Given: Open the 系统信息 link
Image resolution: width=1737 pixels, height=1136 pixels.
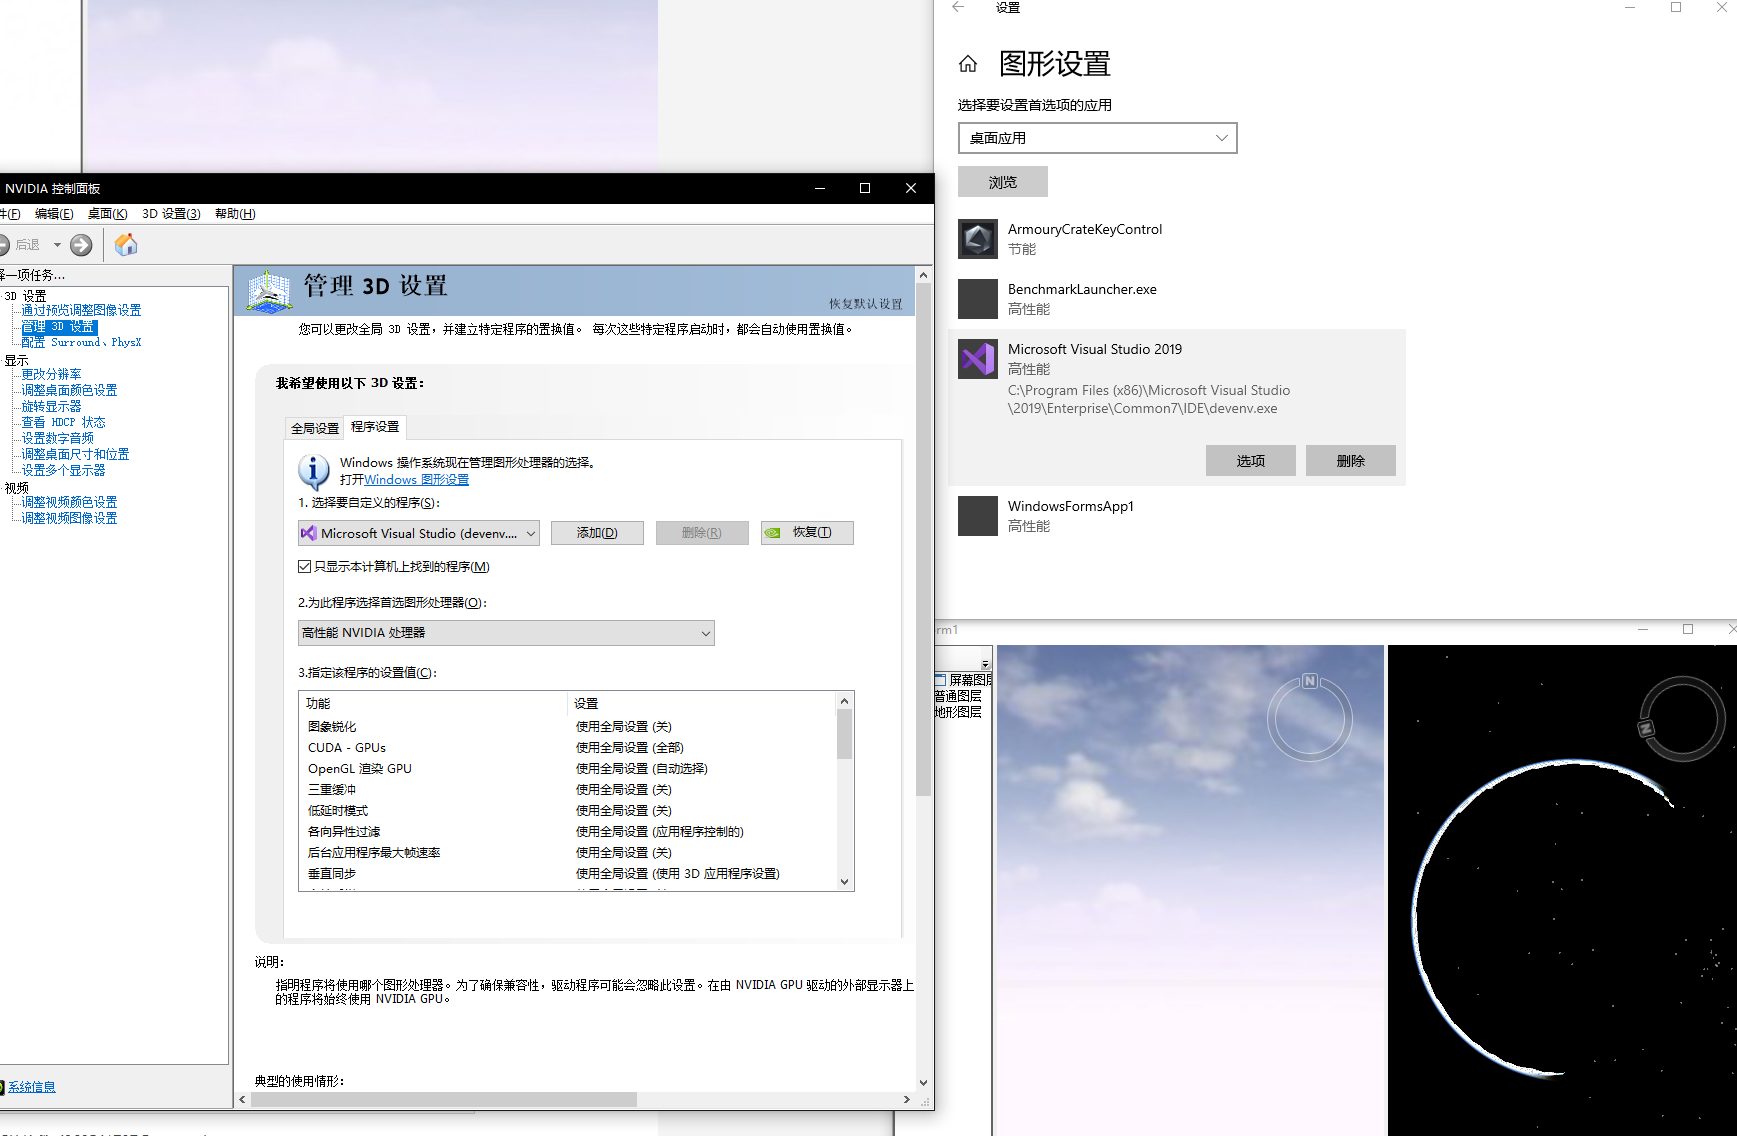Looking at the screenshot, I should click(x=32, y=1087).
